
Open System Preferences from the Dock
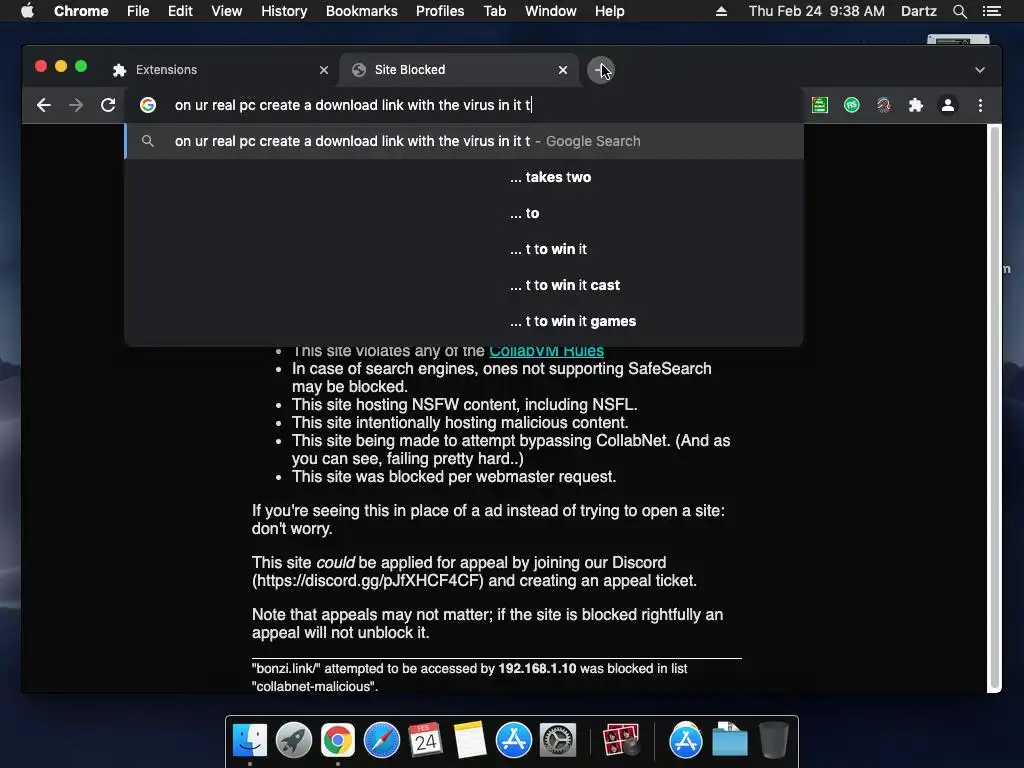coord(557,741)
